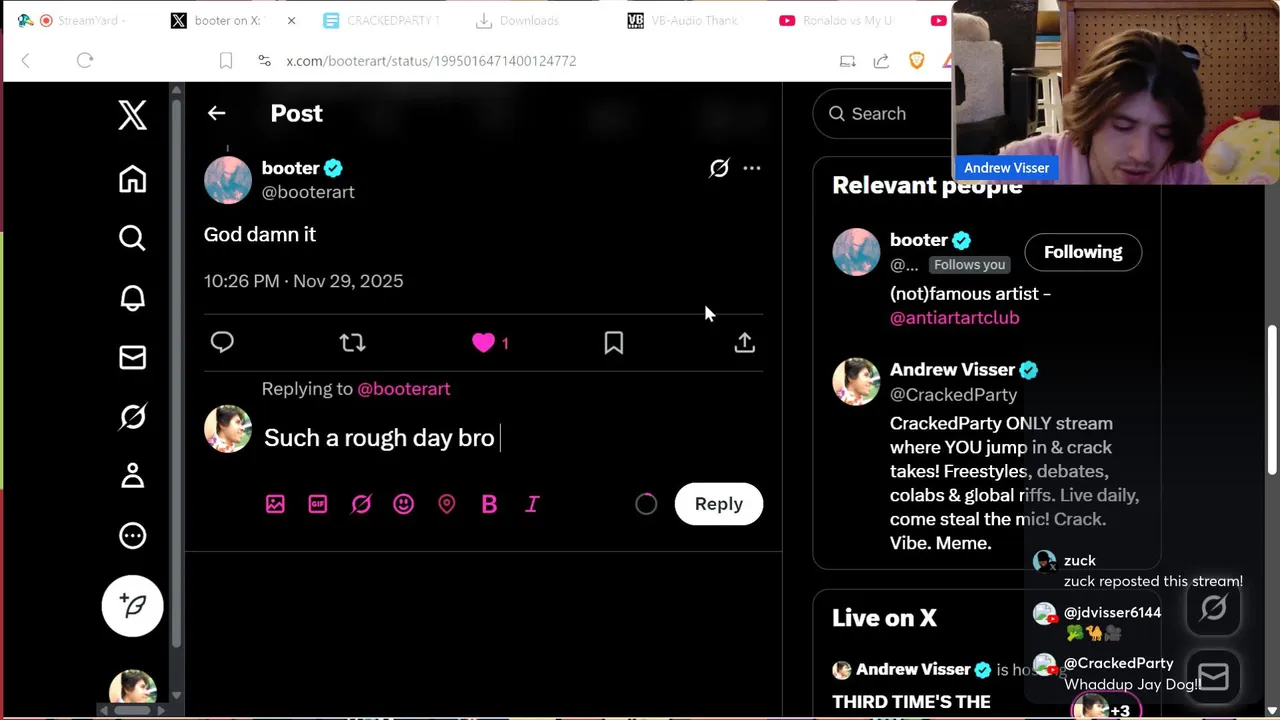Open the @CrackedParty handle

coord(953,394)
